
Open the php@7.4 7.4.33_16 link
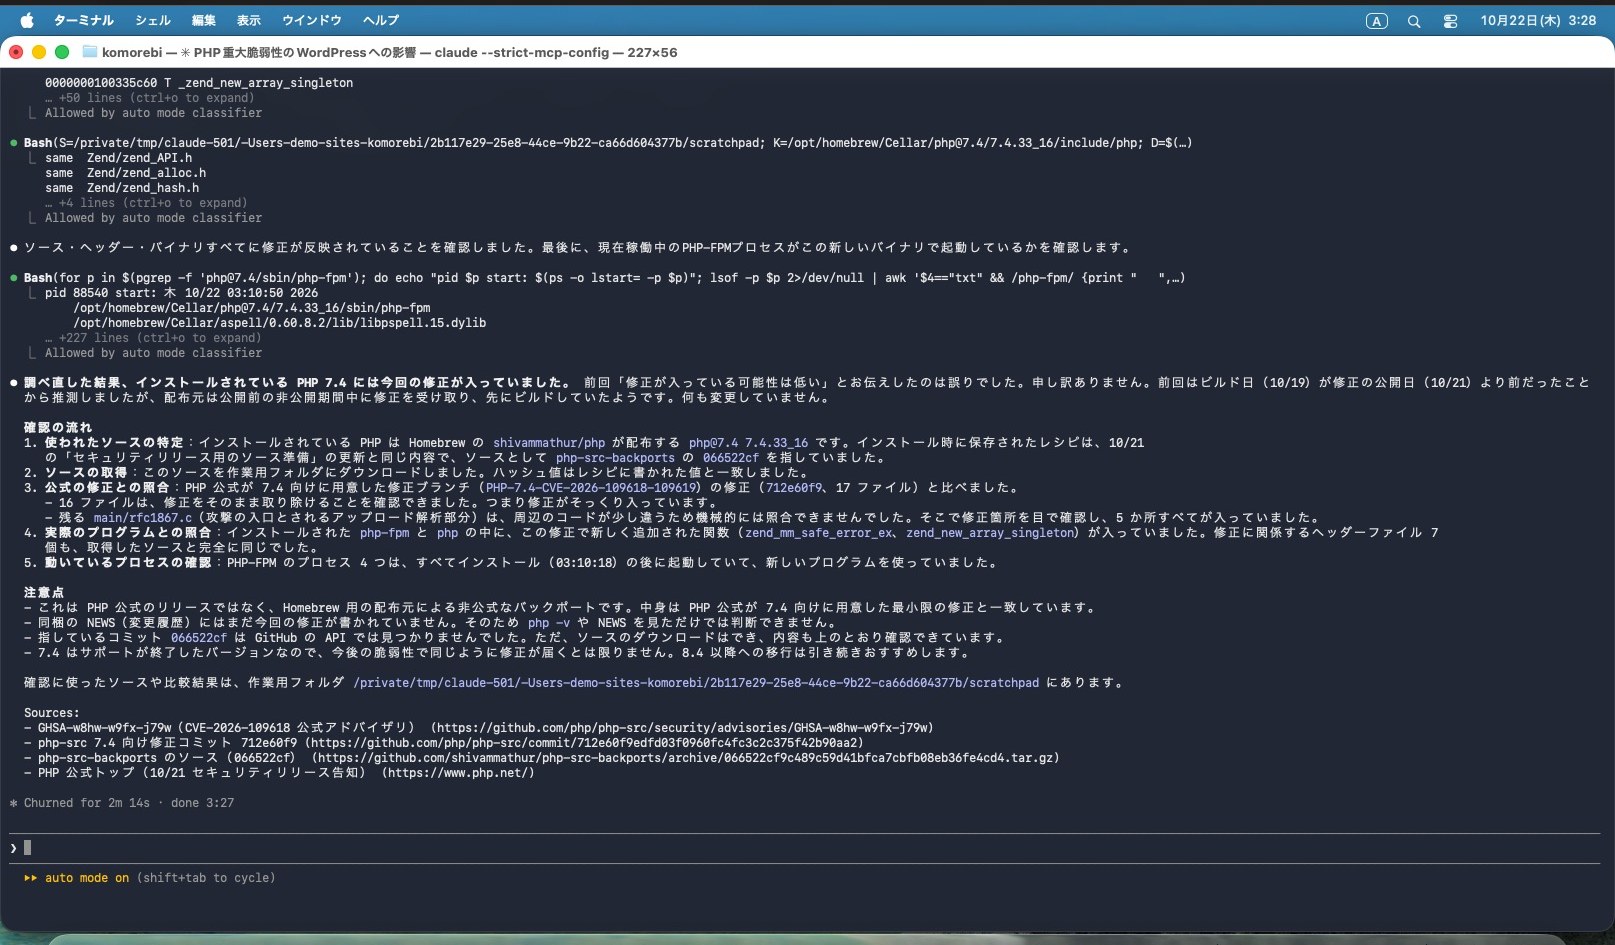(748, 443)
